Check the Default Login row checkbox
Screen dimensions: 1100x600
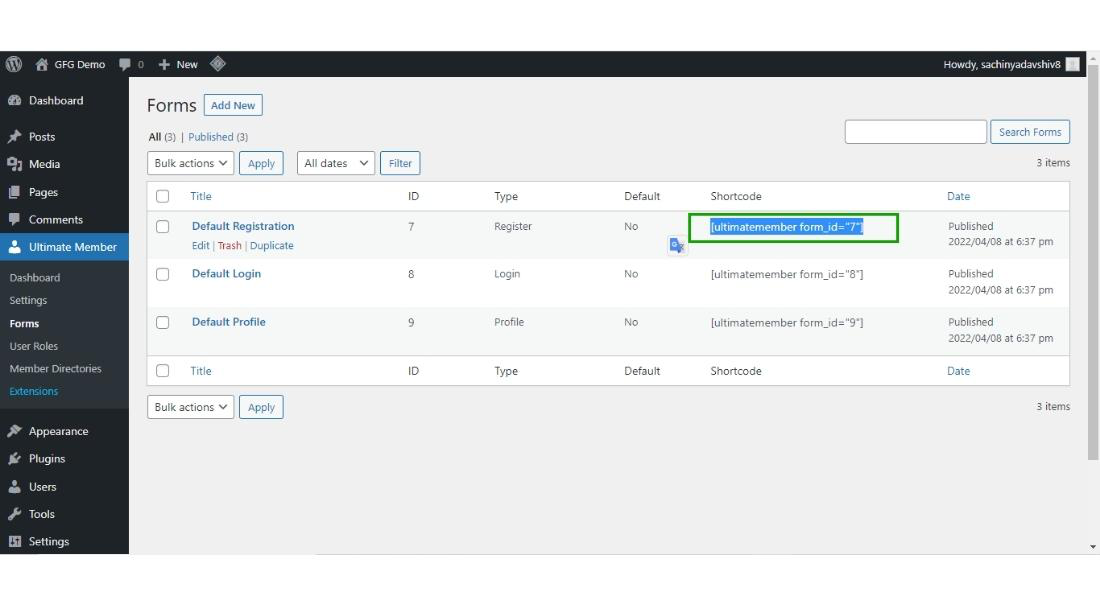163,274
